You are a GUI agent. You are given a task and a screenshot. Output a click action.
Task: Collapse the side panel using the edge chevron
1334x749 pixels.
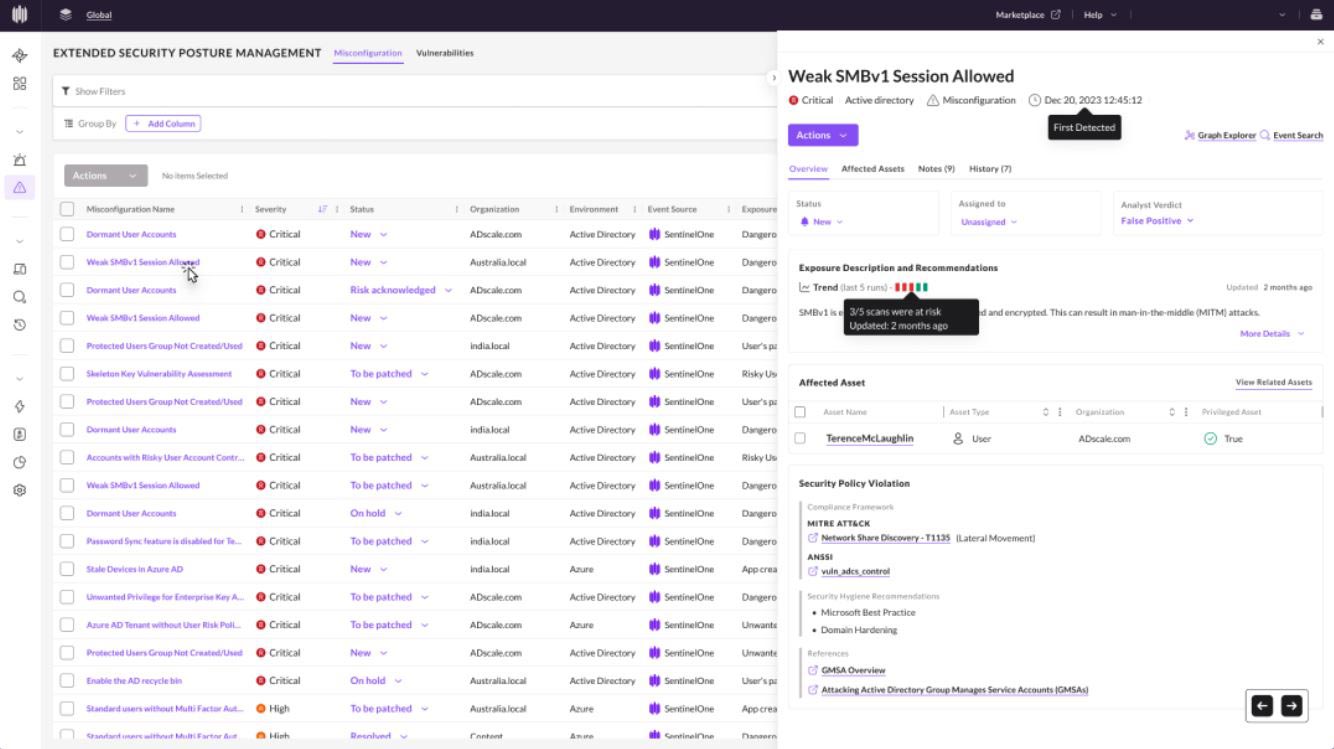tap(773, 78)
